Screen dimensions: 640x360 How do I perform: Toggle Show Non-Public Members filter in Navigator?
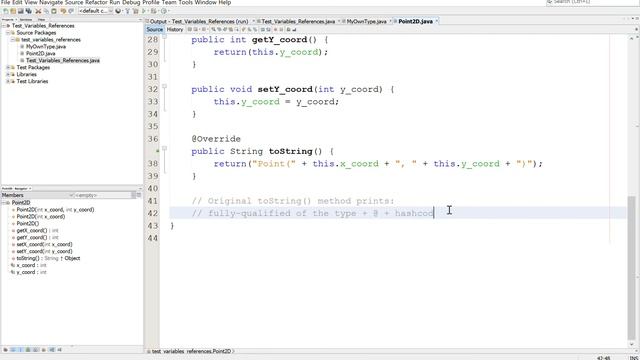[x=28, y=350]
